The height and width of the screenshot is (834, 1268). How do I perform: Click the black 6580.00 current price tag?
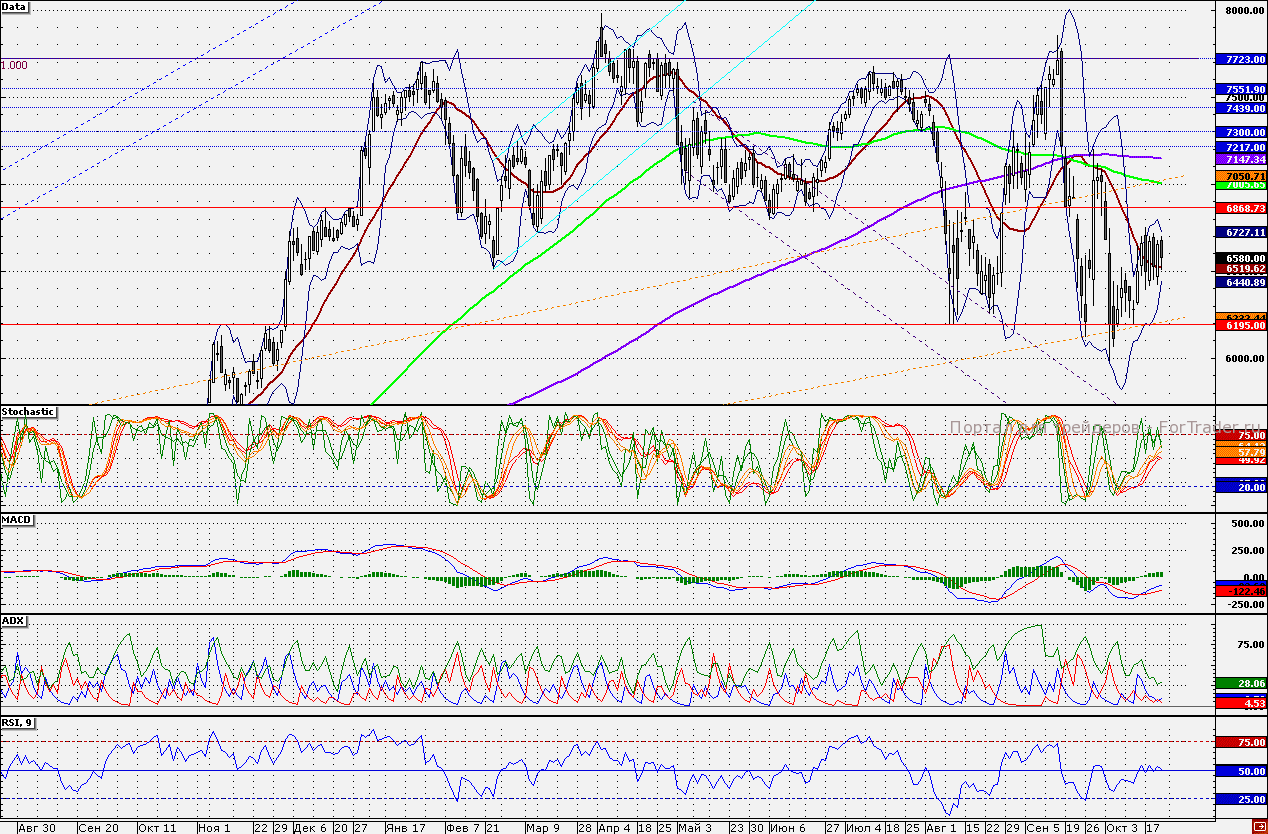[1240, 258]
